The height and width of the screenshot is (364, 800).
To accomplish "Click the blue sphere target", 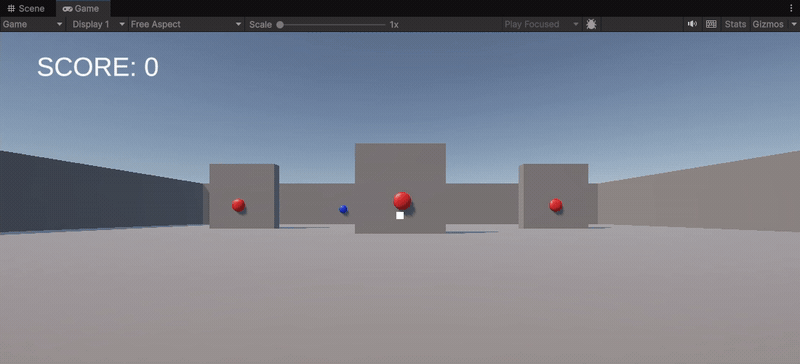I will 343,209.
